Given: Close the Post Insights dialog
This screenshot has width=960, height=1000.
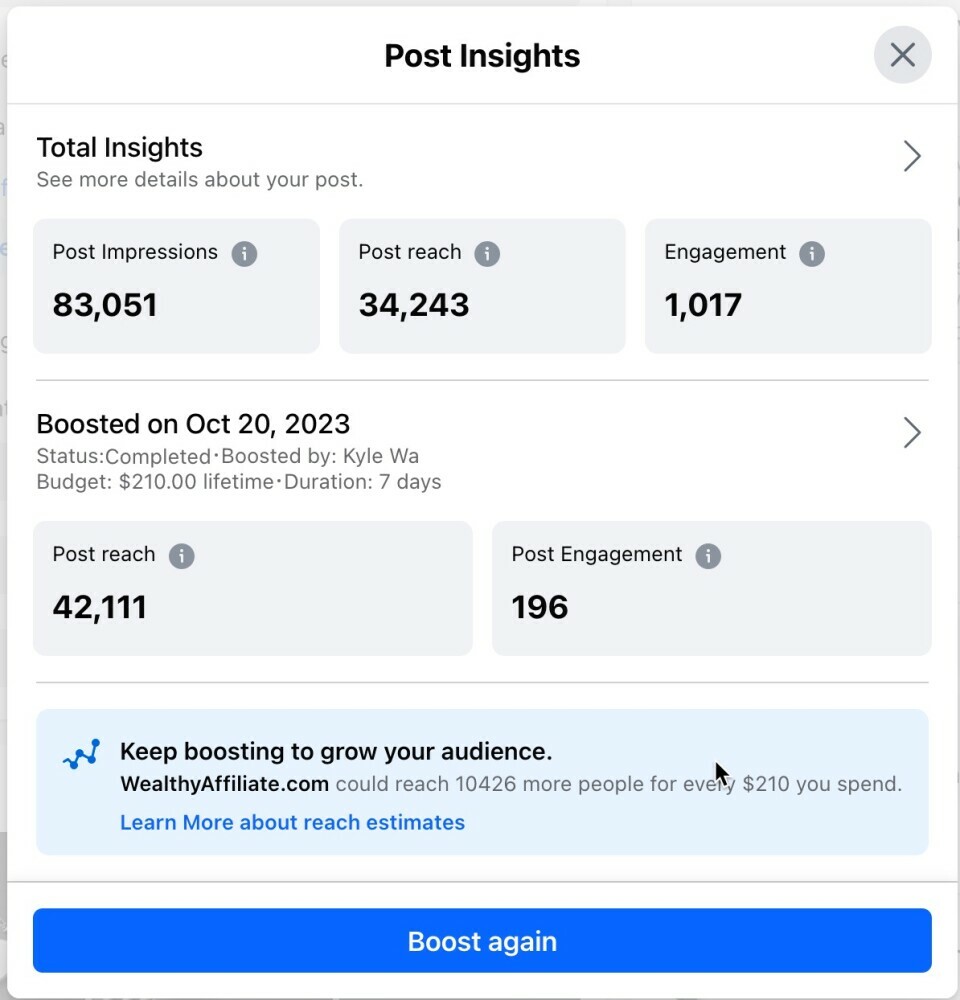Looking at the screenshot, I should [x=902, y=55].
